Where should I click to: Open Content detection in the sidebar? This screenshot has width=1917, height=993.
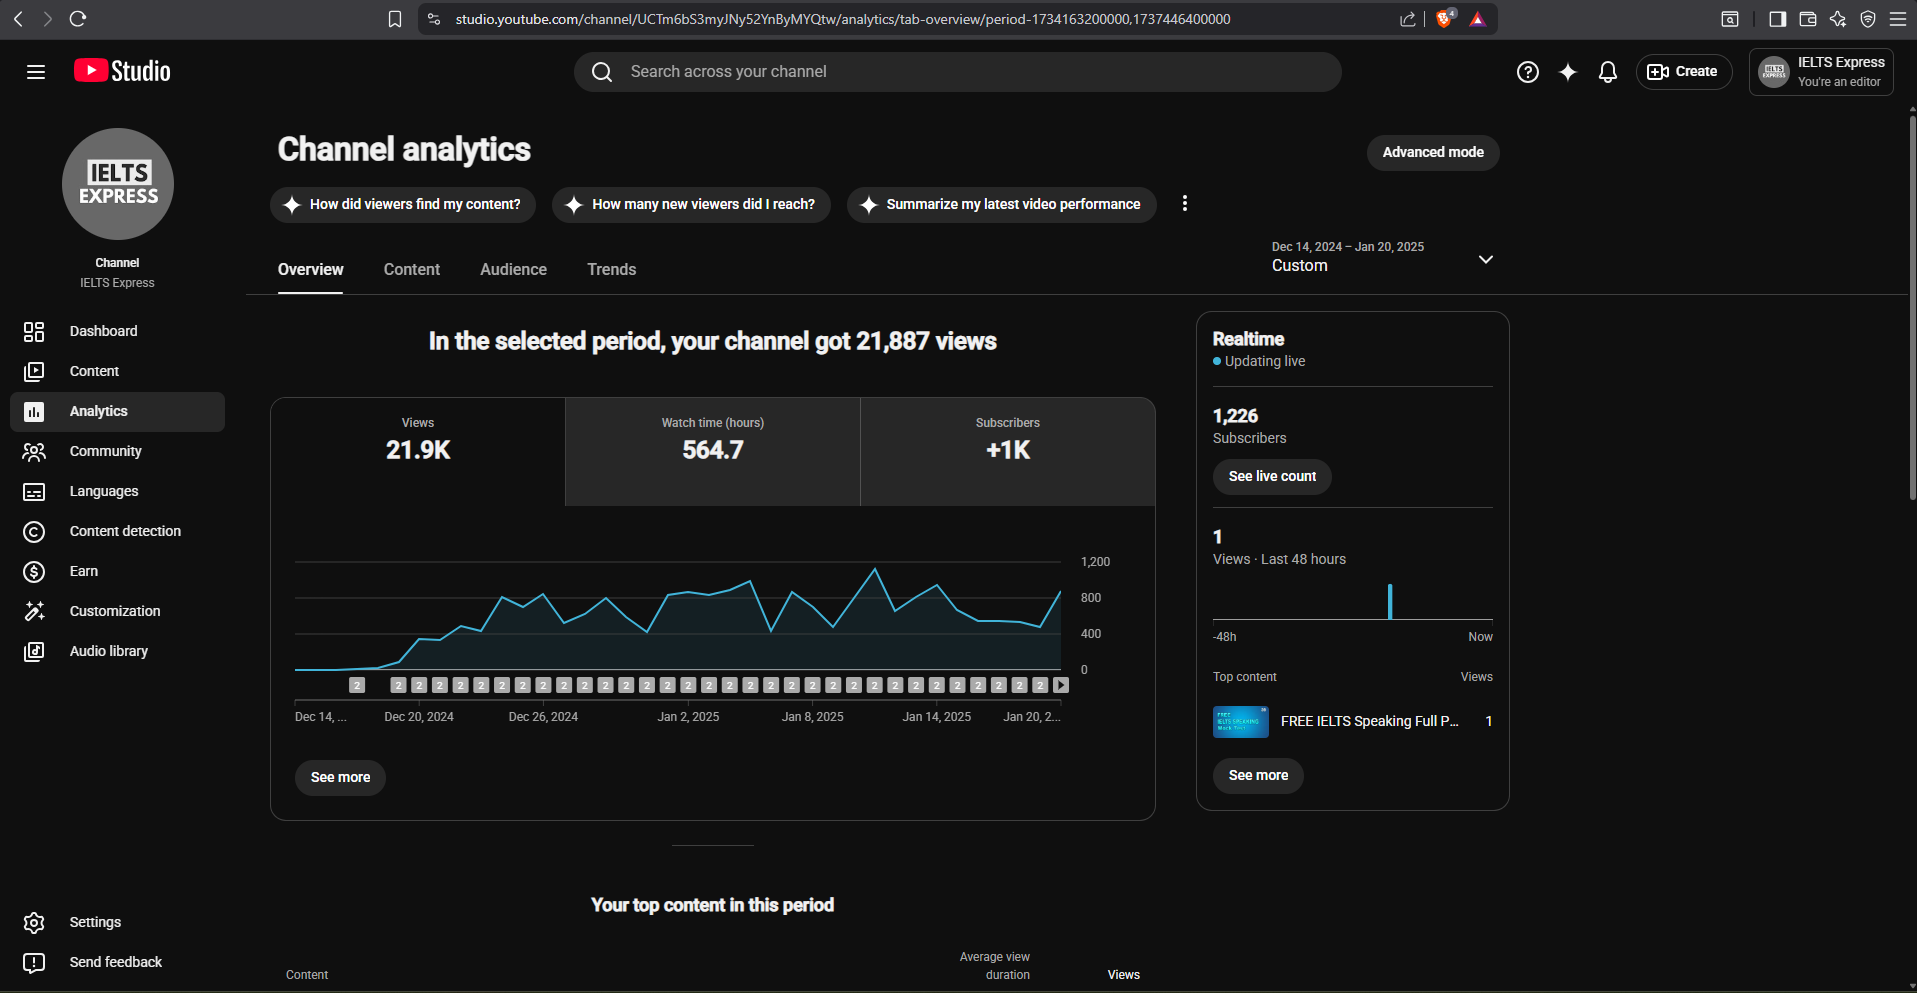click(x=117, y=531)
